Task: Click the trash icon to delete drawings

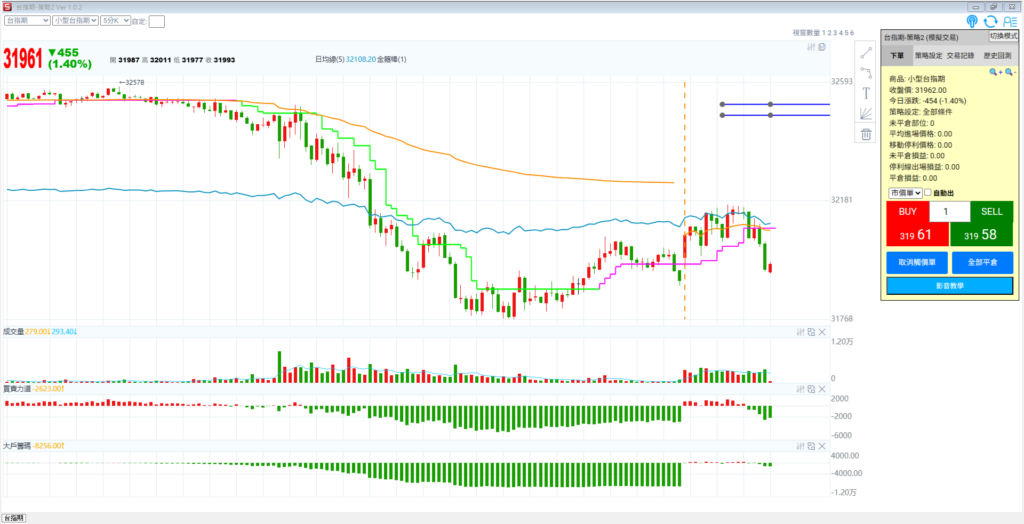Action: coord(865,134)
